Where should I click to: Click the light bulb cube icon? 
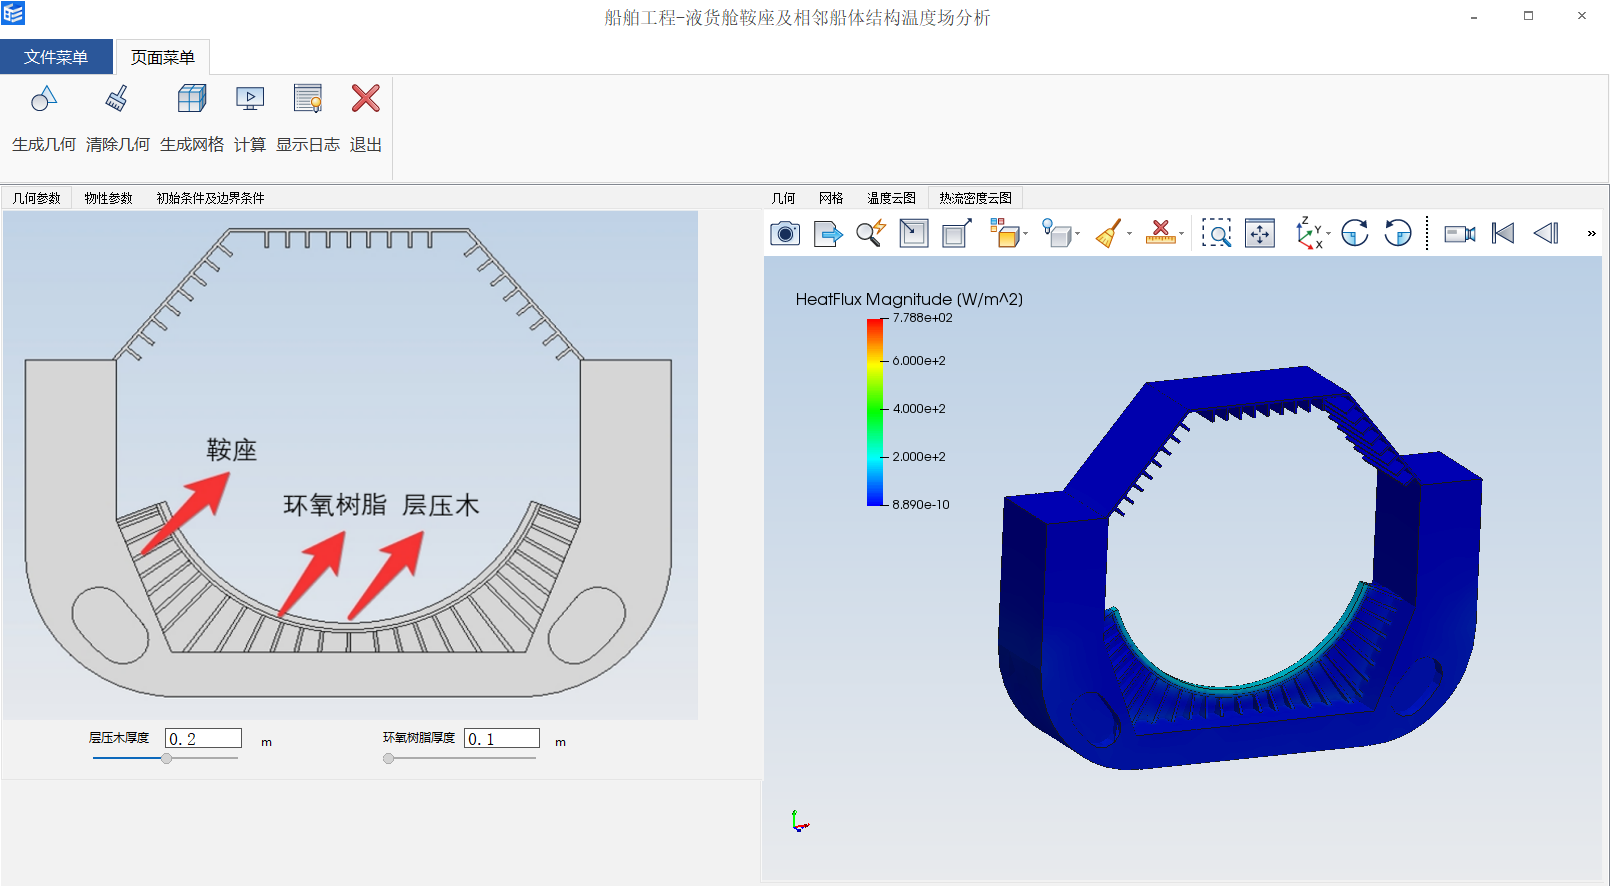coord(1056,233)
